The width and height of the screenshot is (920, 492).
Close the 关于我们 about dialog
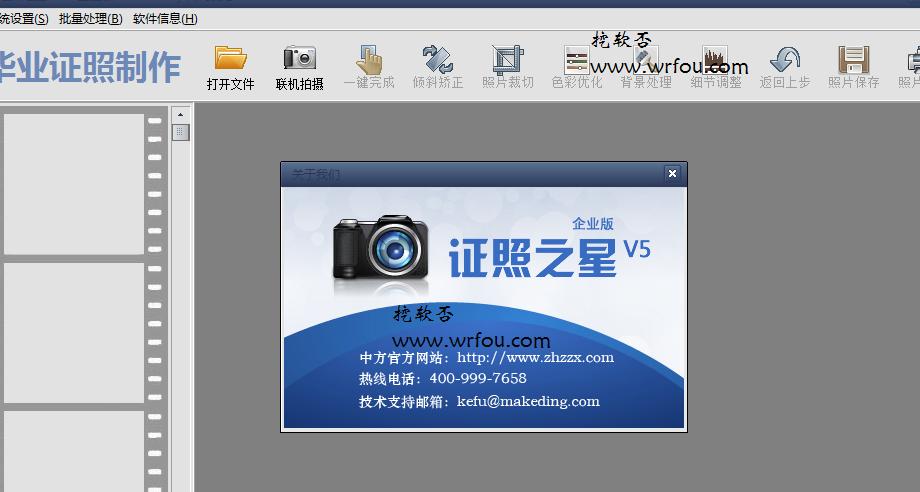point(672,174)
